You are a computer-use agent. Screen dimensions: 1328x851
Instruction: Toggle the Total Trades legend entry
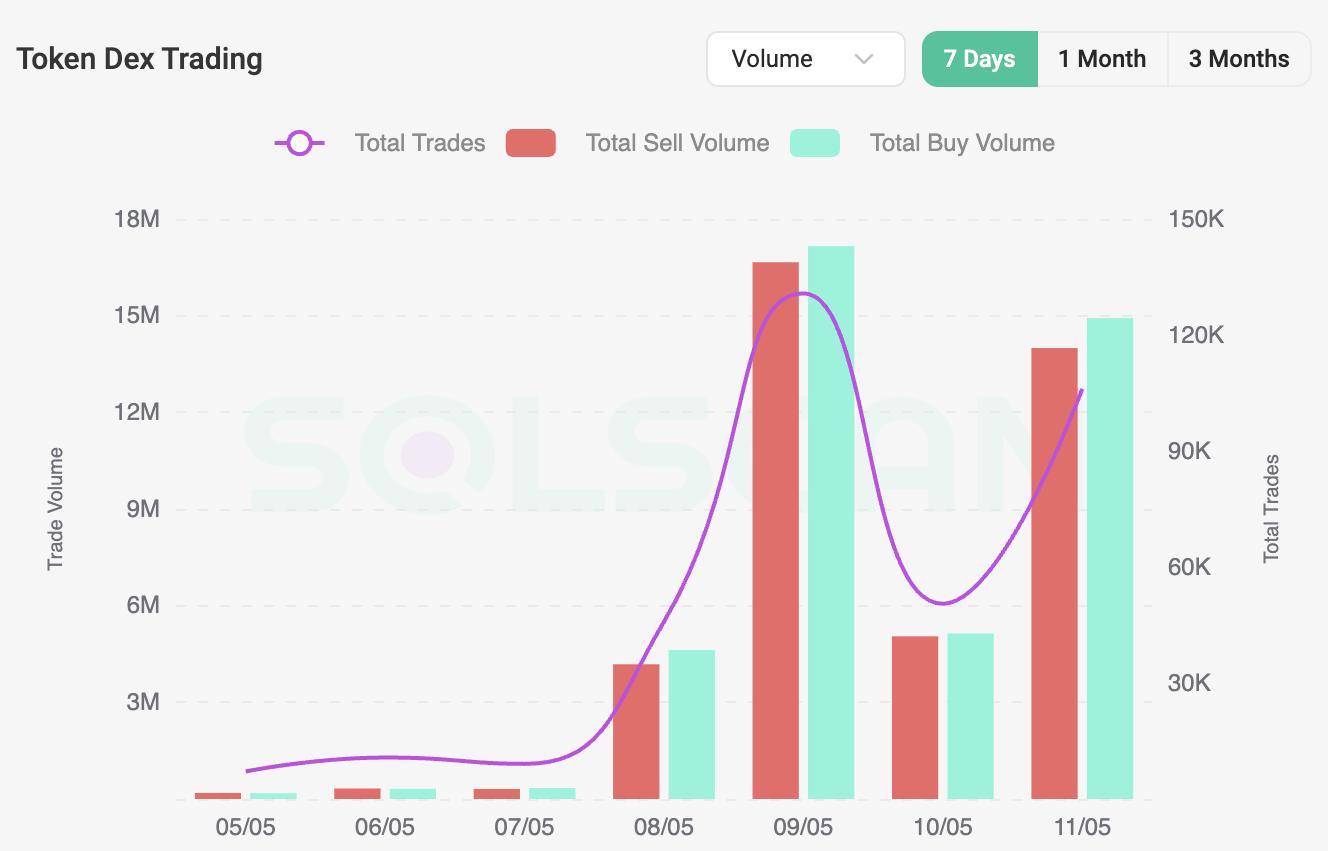[x=419, y=143]
